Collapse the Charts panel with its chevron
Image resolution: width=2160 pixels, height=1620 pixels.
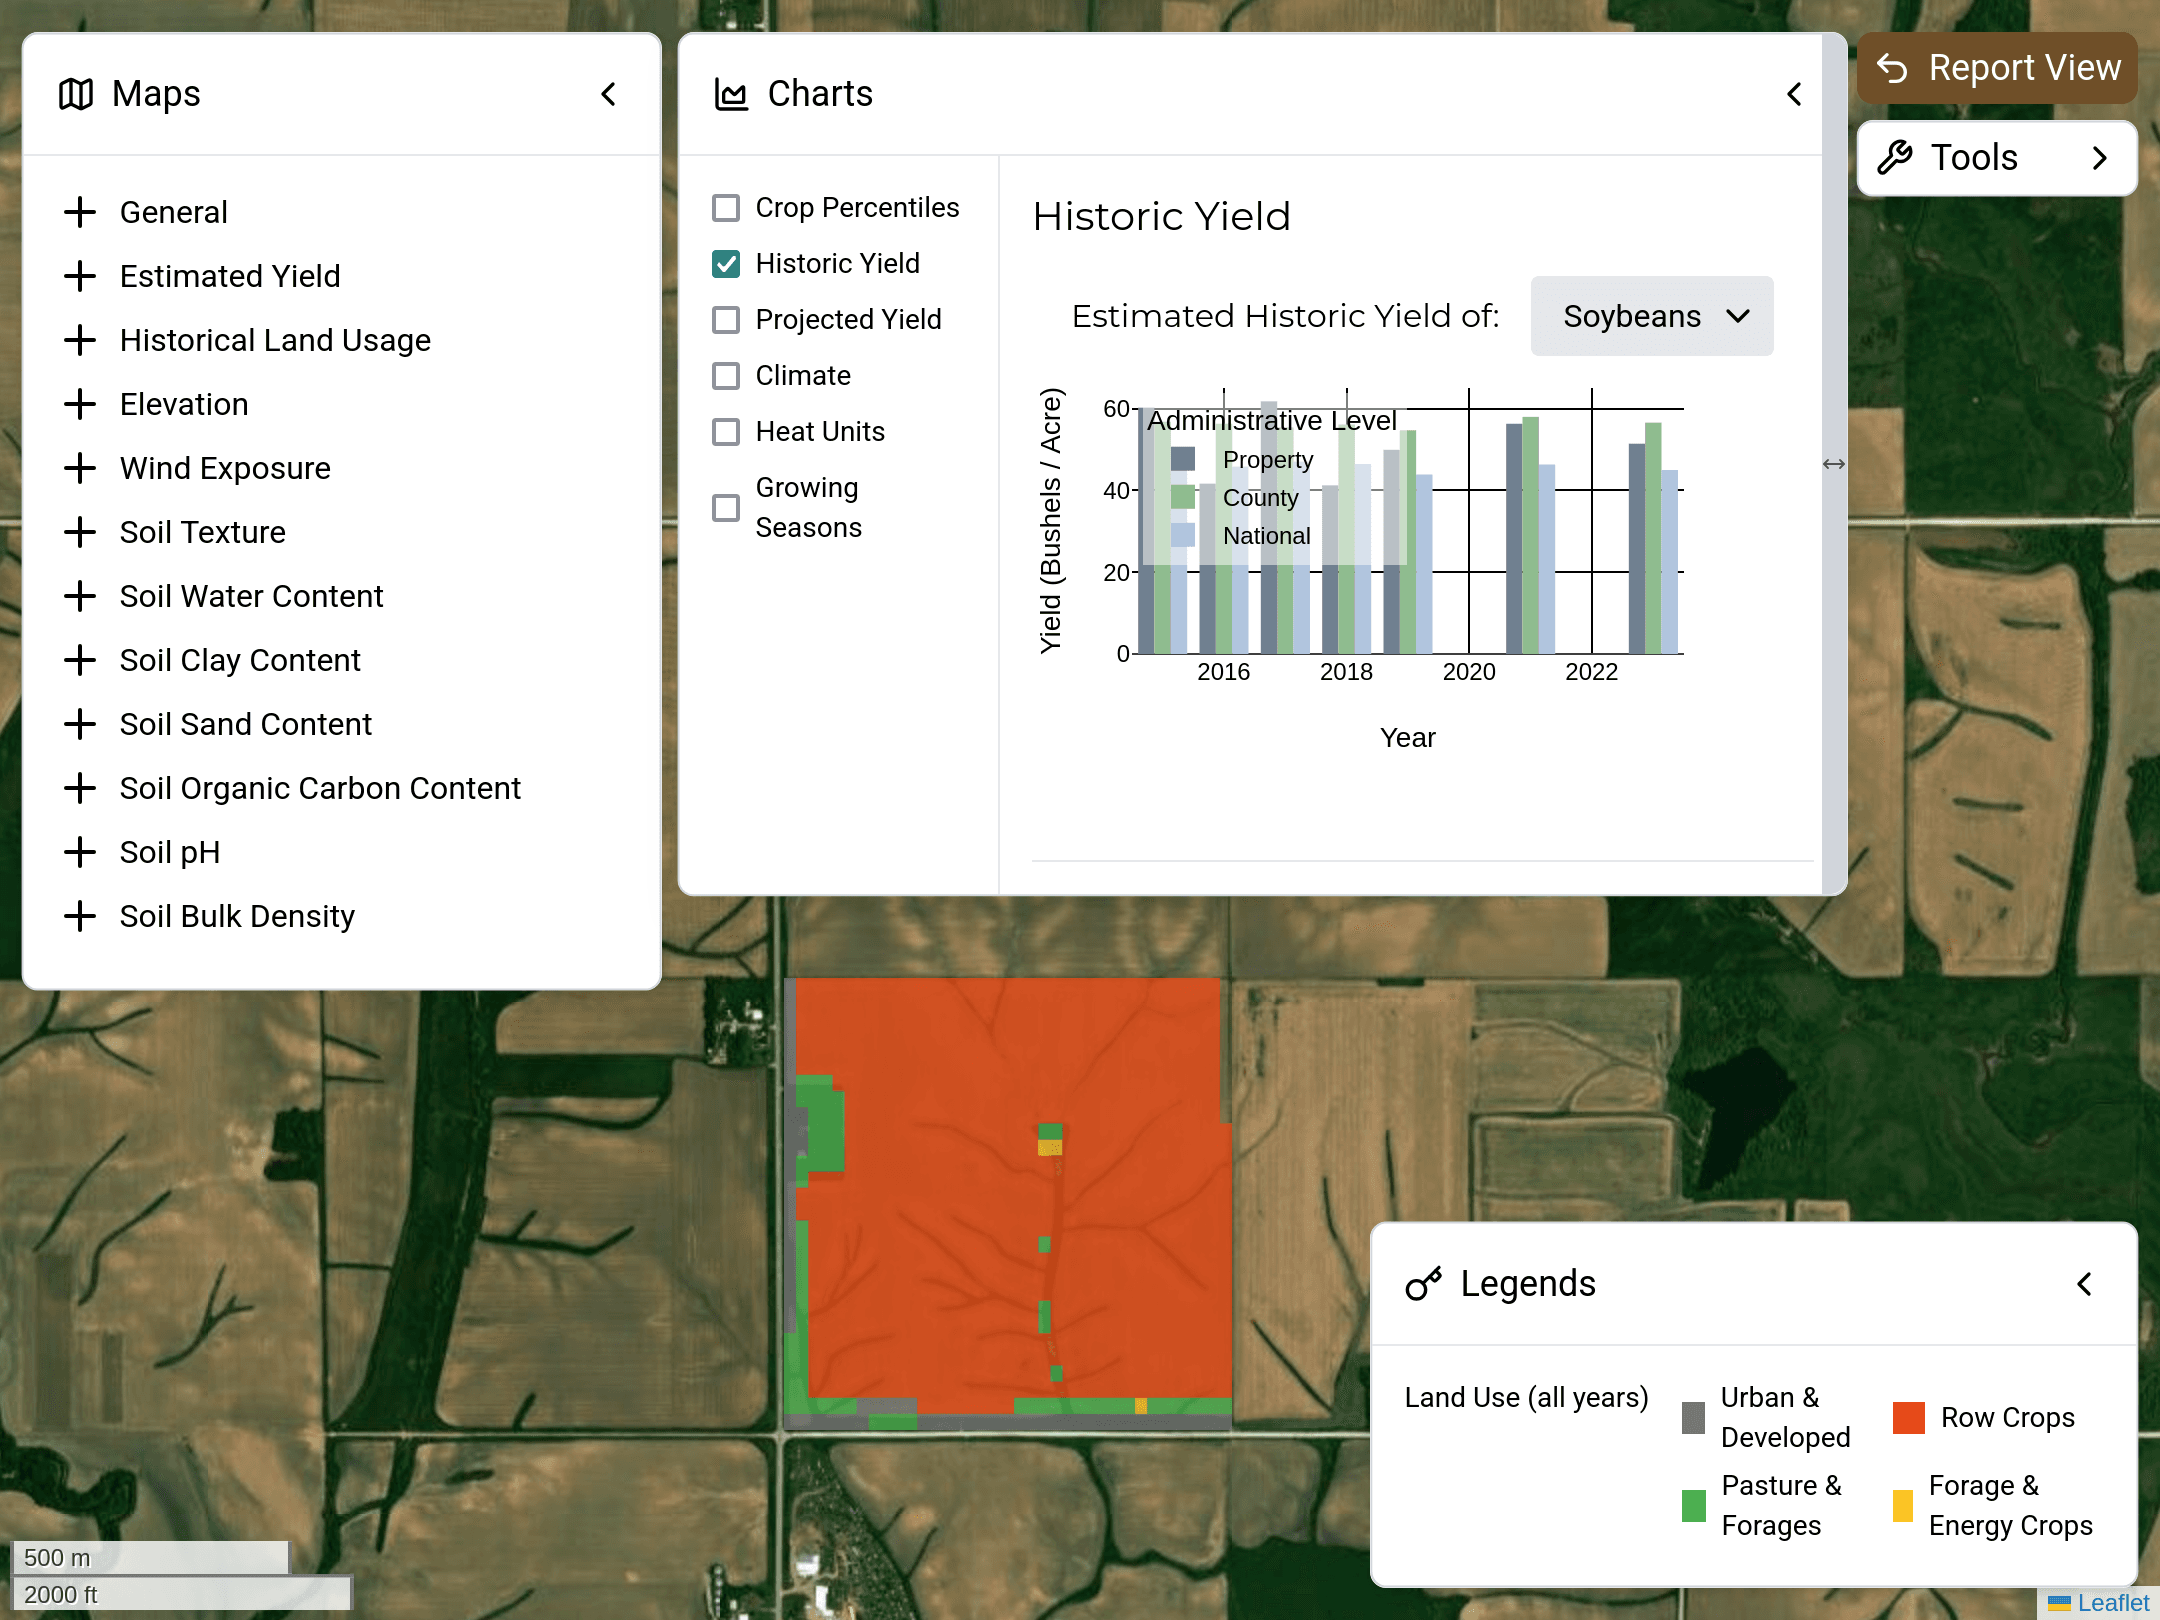point(1794,94)
